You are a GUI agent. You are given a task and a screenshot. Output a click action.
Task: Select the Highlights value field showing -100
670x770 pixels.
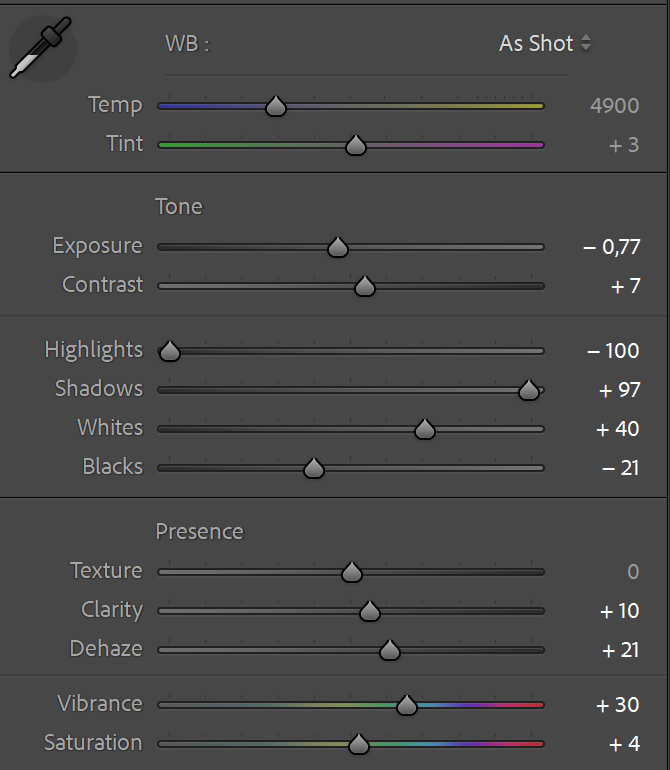pyautogui.click(x=613, y=351)
